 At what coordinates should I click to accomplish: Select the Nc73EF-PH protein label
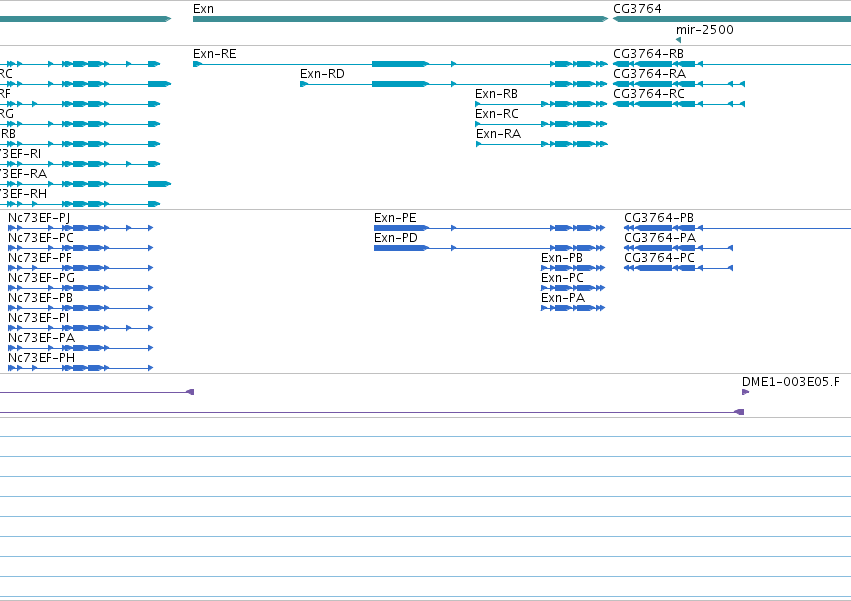pyautogui.click(x=41, y=358)
